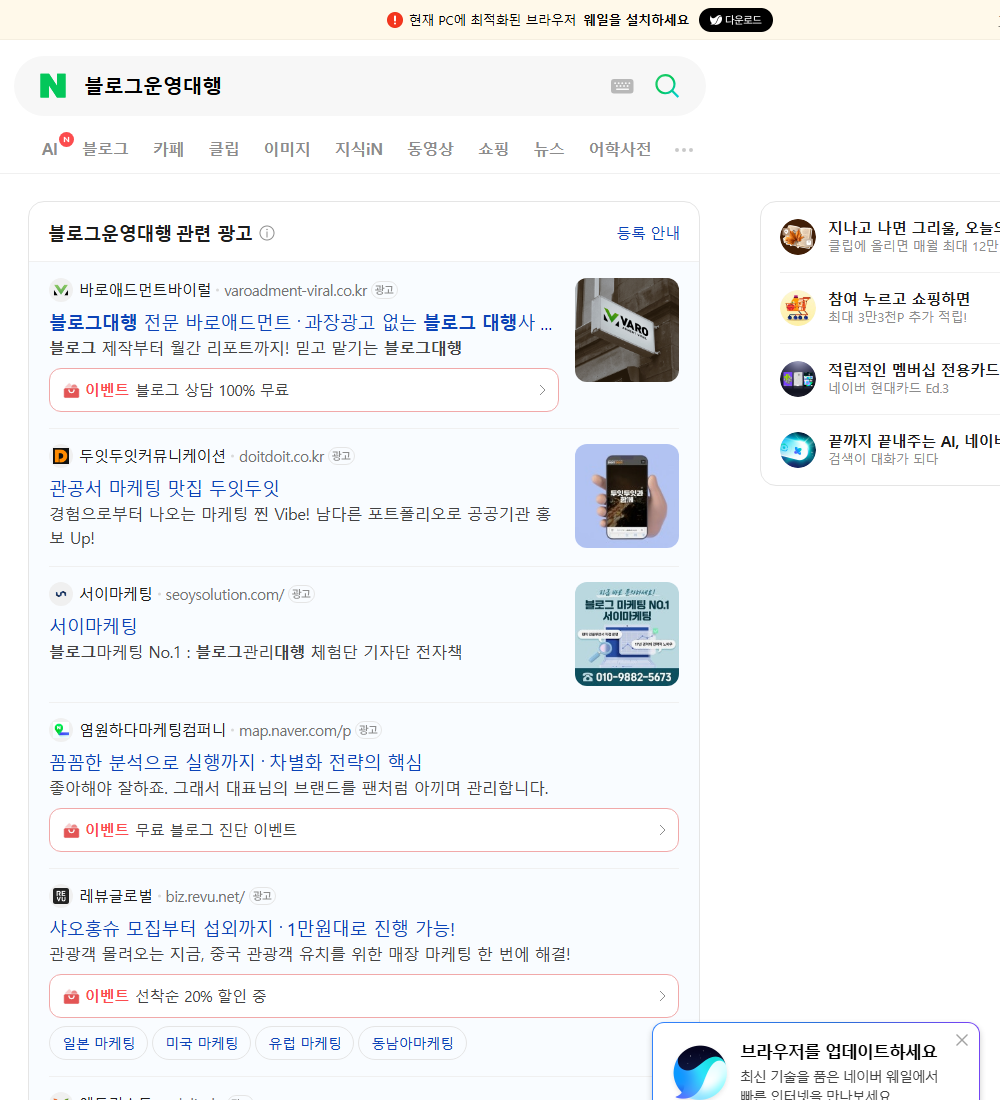Click the varoadment-viral.co.kr URL text

click(295, 290)
